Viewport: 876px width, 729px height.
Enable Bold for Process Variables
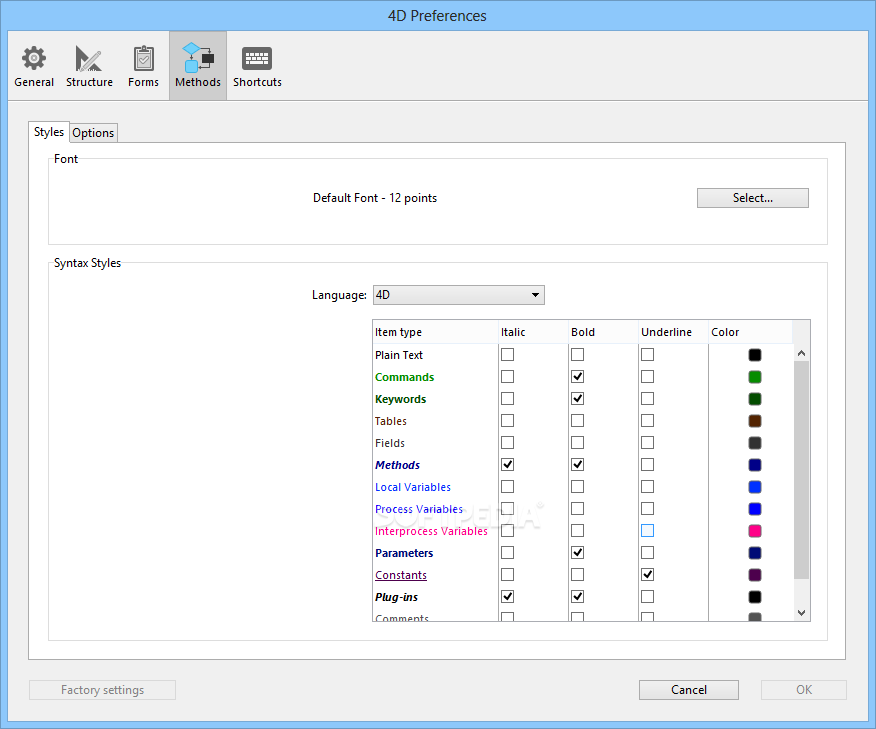point(578,508)
